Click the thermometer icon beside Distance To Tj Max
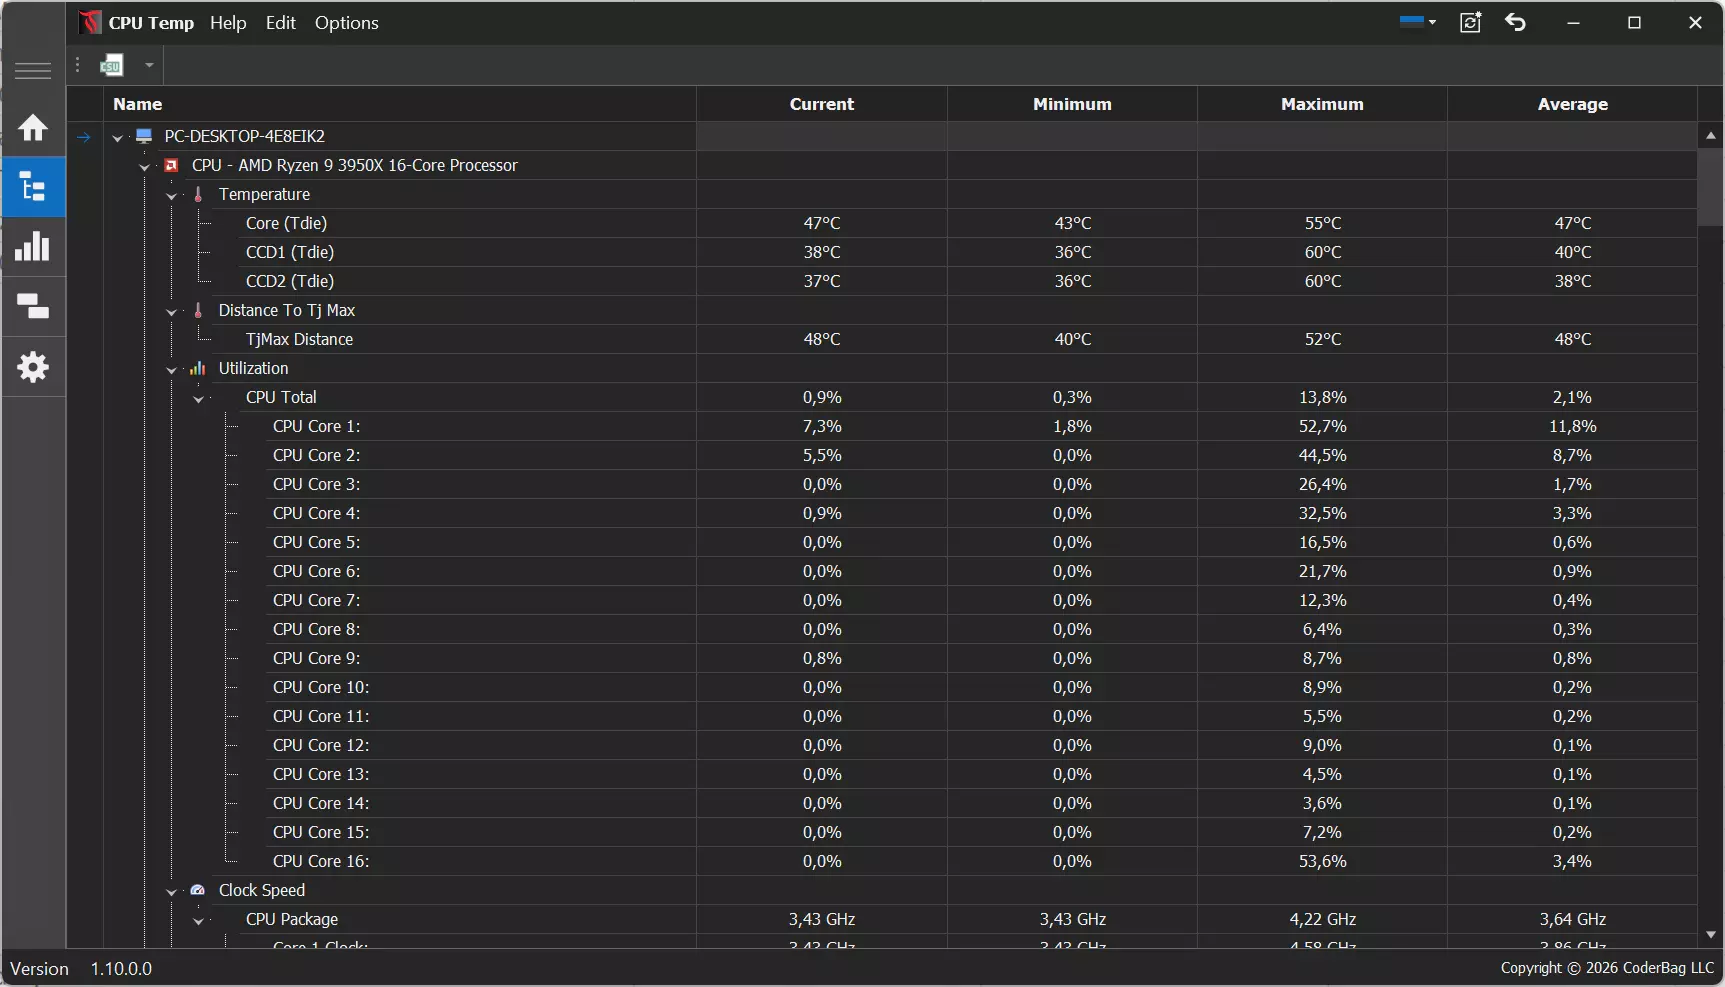This screenshot has width=1725, height=987. [198, 310]
